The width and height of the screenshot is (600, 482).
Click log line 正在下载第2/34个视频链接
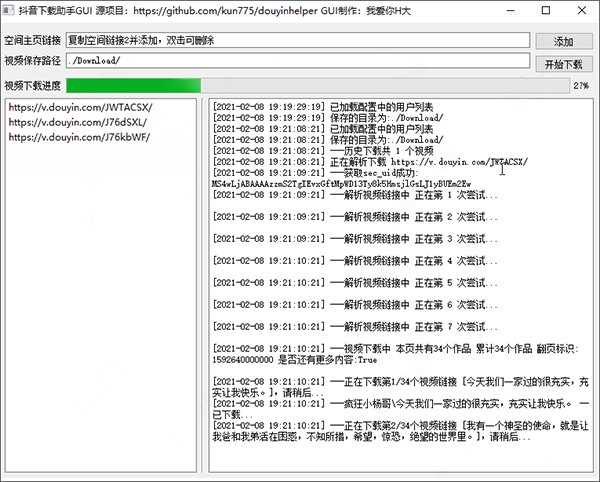(400, 431)
